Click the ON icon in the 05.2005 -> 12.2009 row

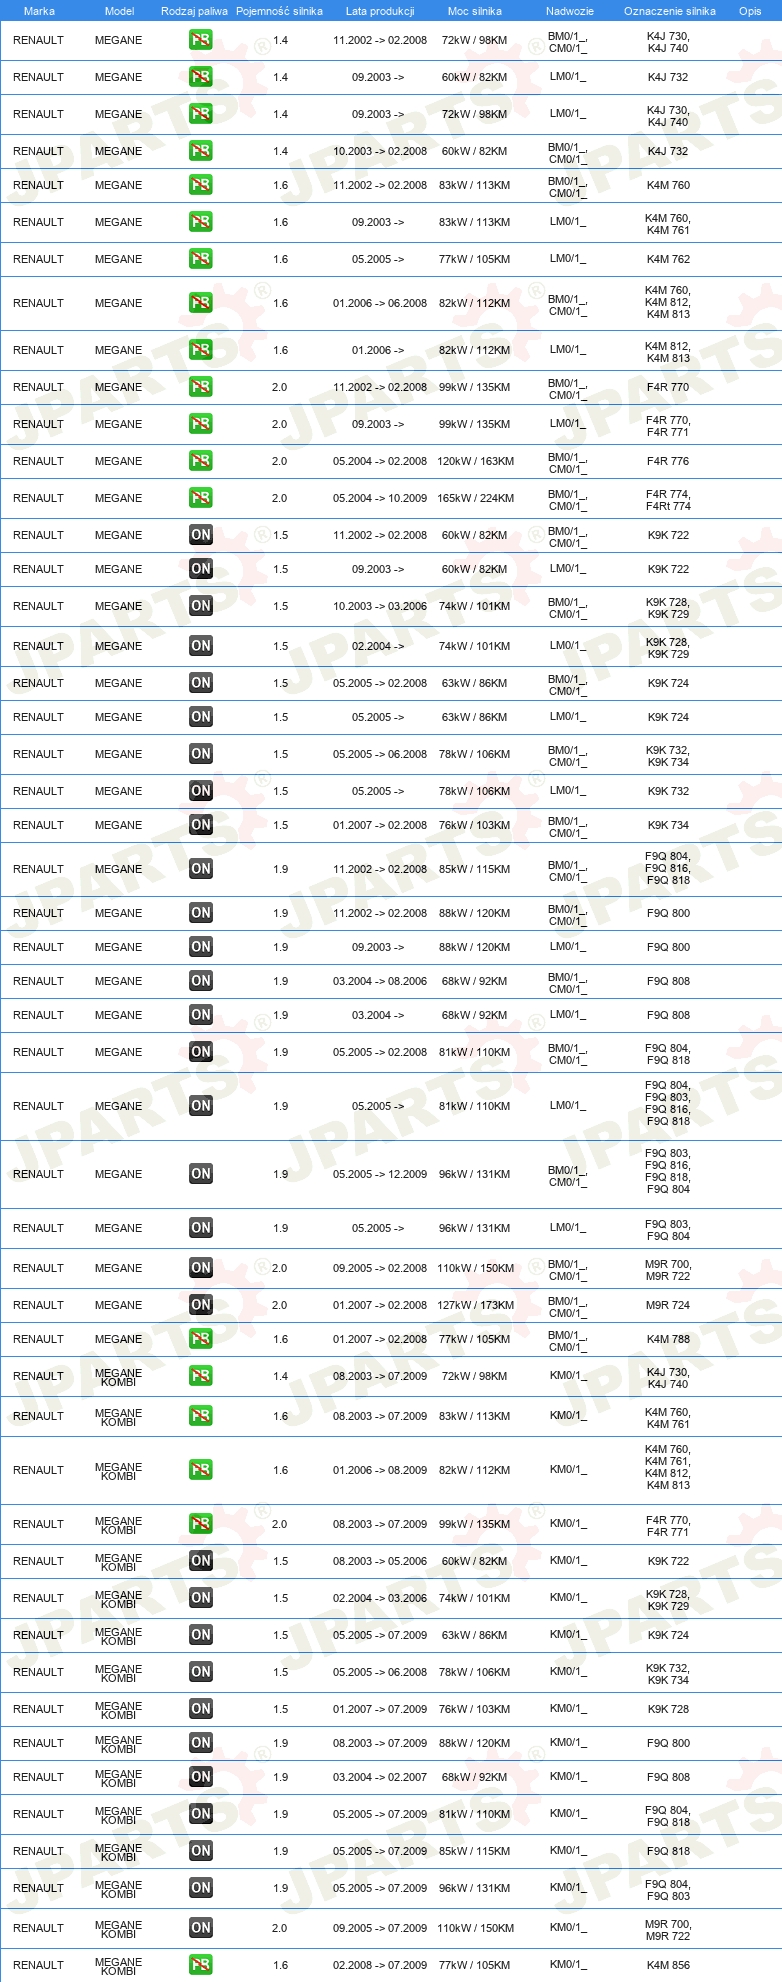[201, 1174]
